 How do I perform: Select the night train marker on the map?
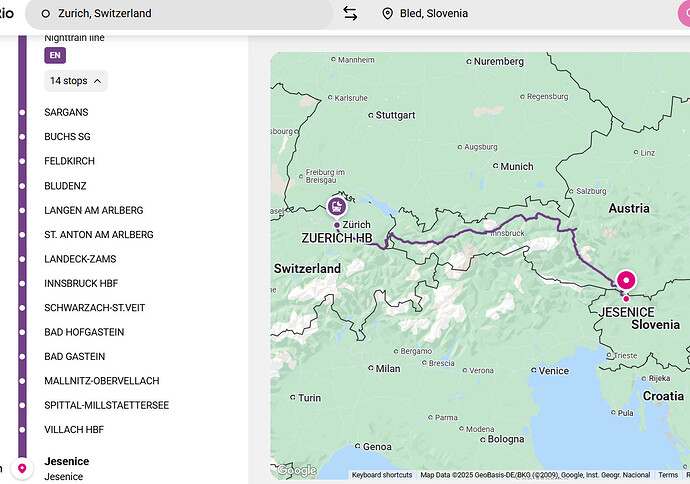(x=337, y=207)
